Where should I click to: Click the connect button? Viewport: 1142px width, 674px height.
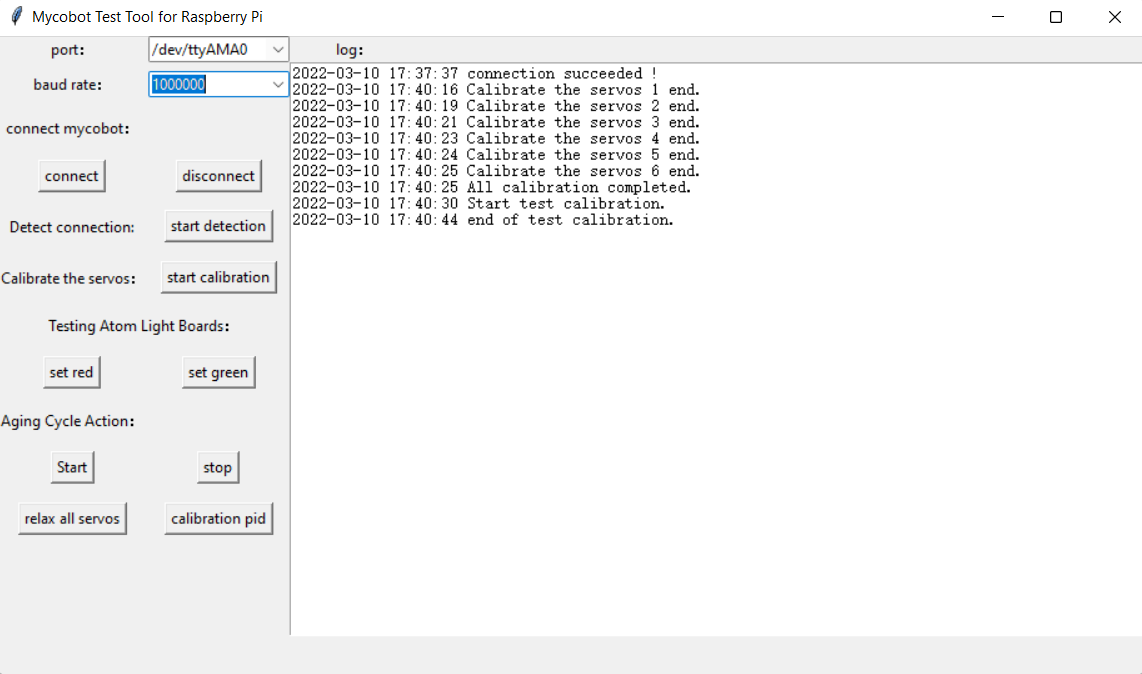[x=71, y=176]
